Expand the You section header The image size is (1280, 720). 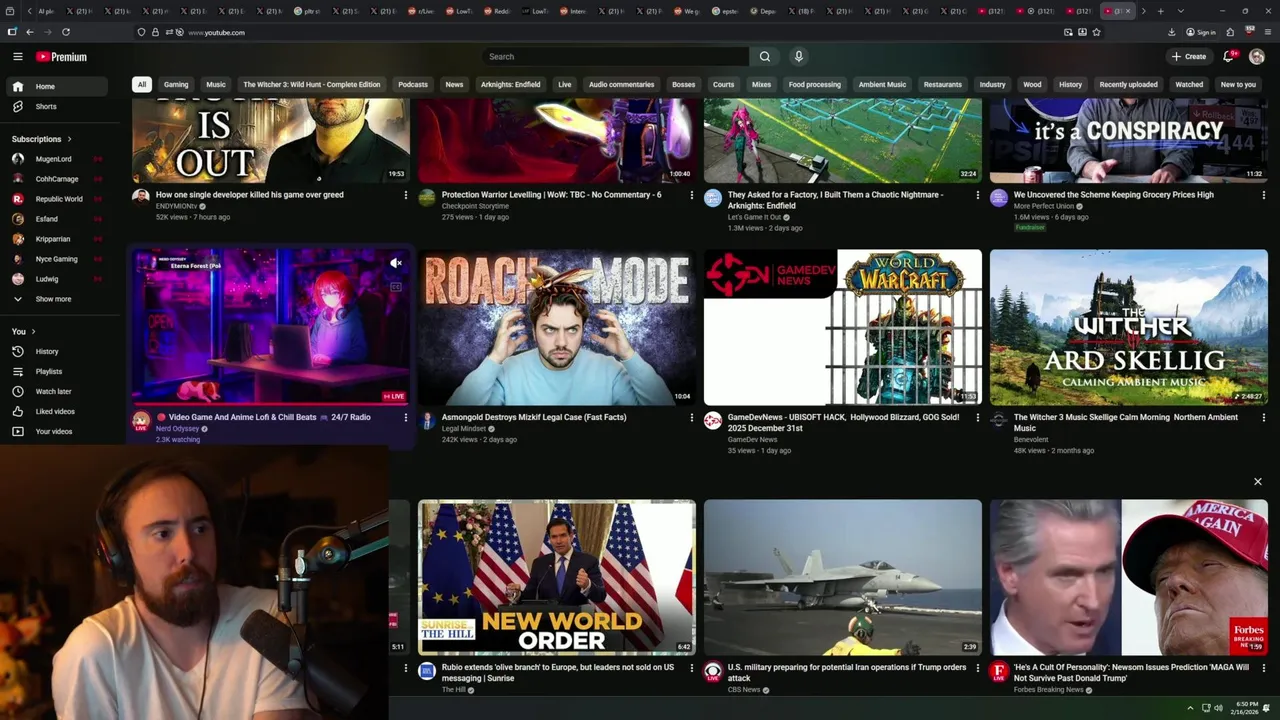(x=23, y=332)
